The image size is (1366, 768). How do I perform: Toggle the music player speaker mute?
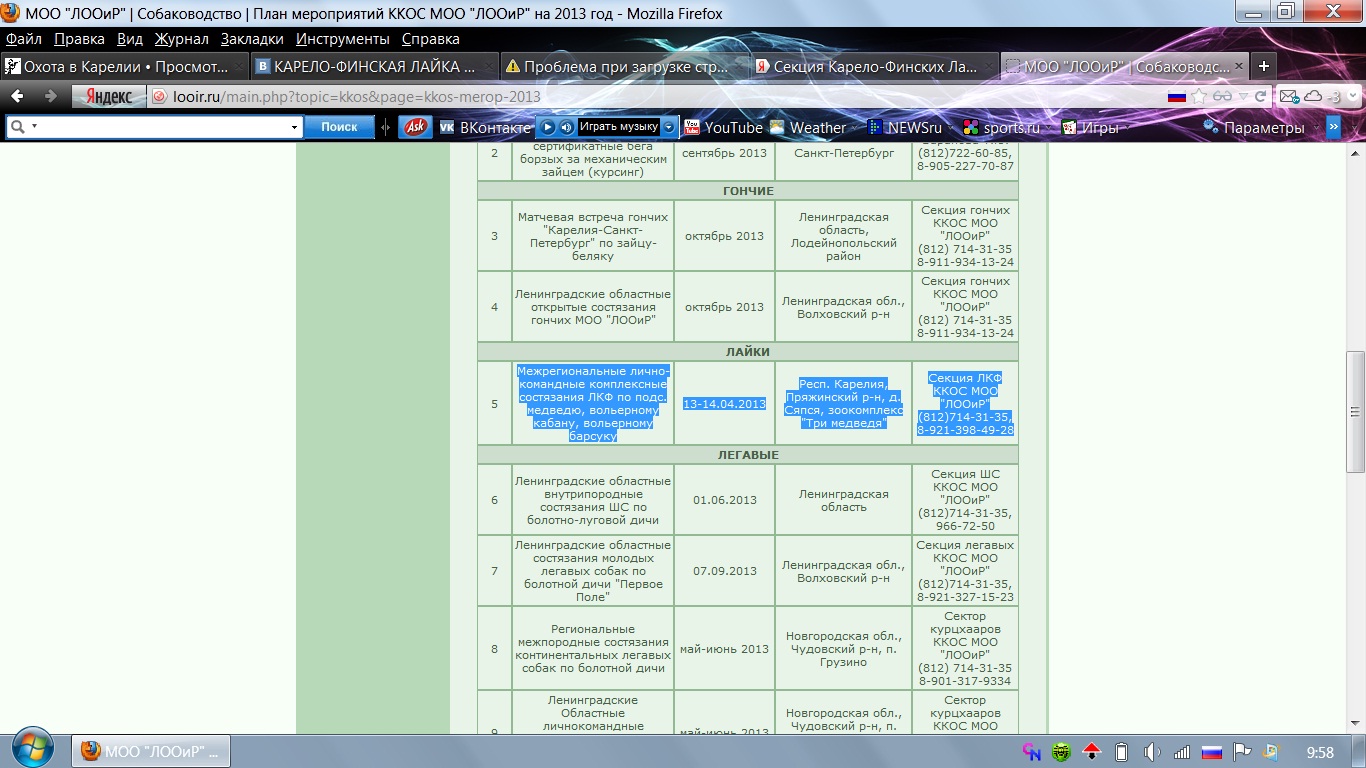click(x=566, y=127)
